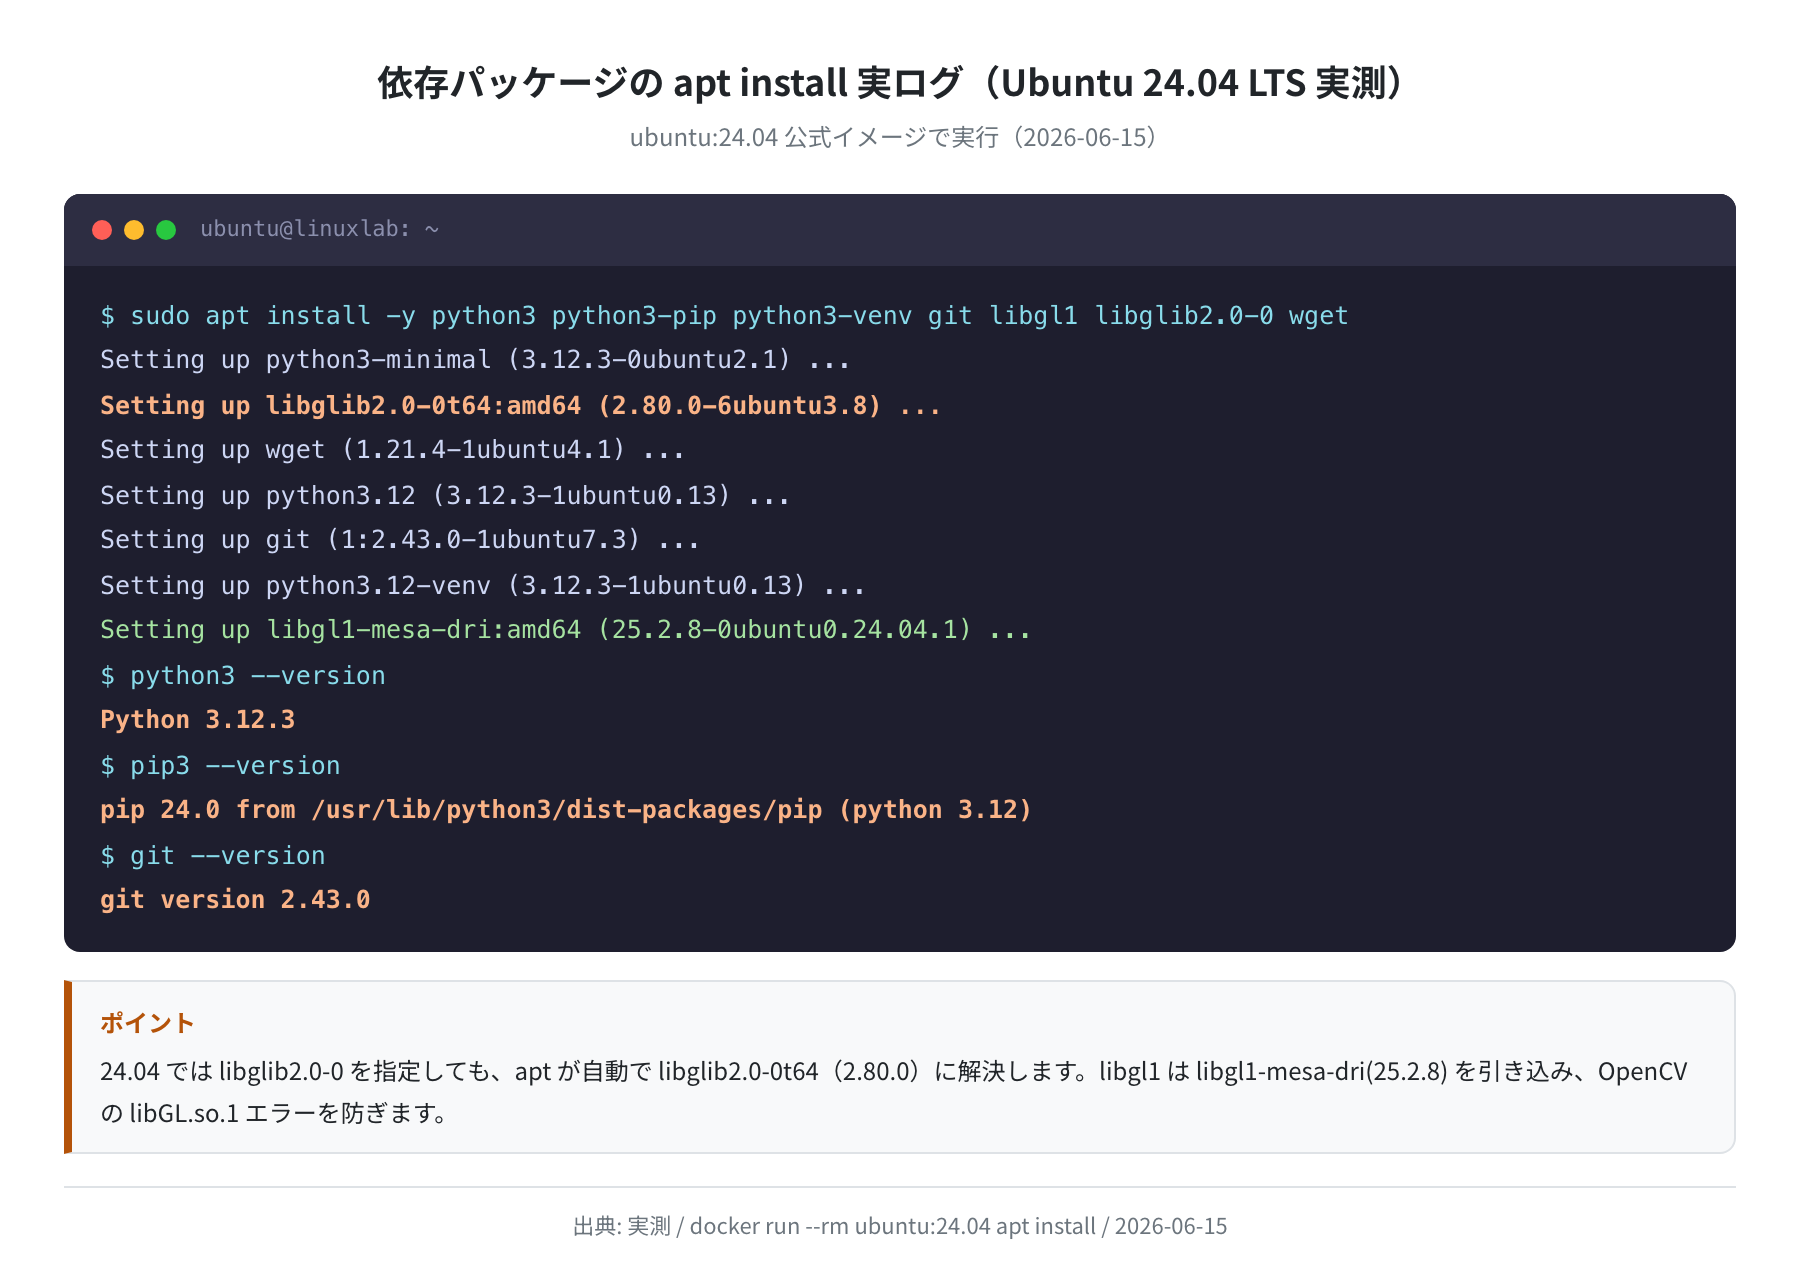Click the 'Setting up python3.12-venv' line
1800x1282 pixels.
click(x=482, y=585)
